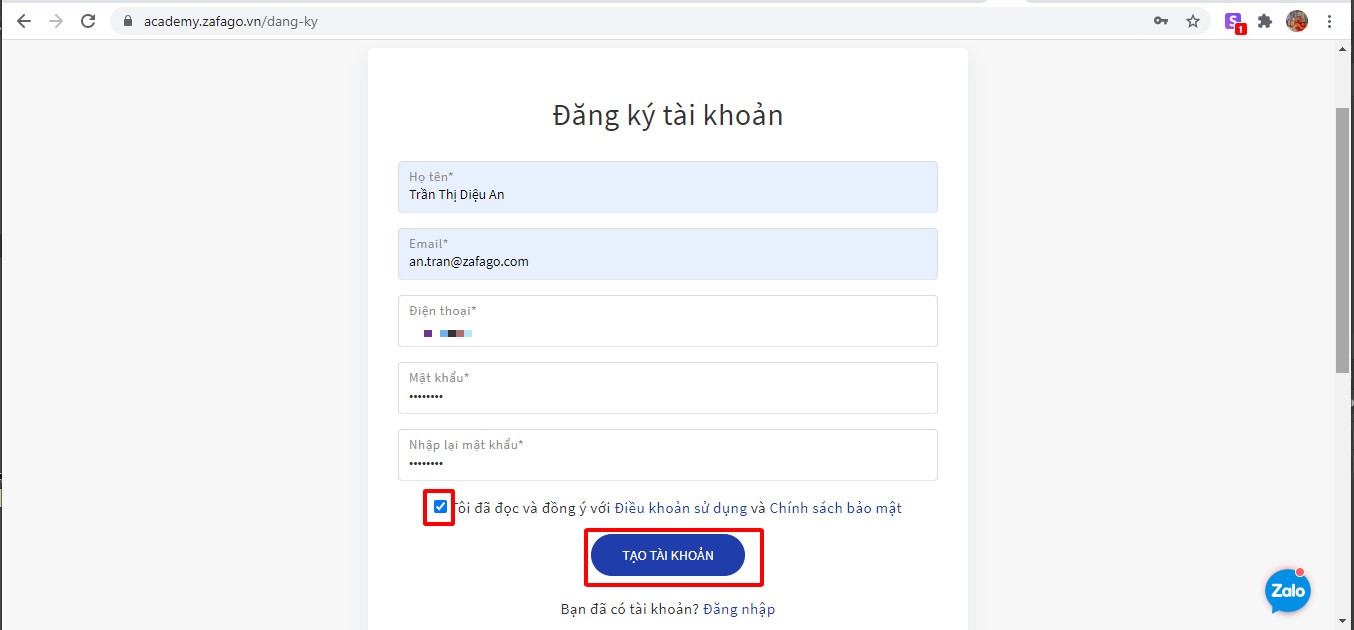Click the browser forward arrow
Screen dimensions: 1354x630
56,21
